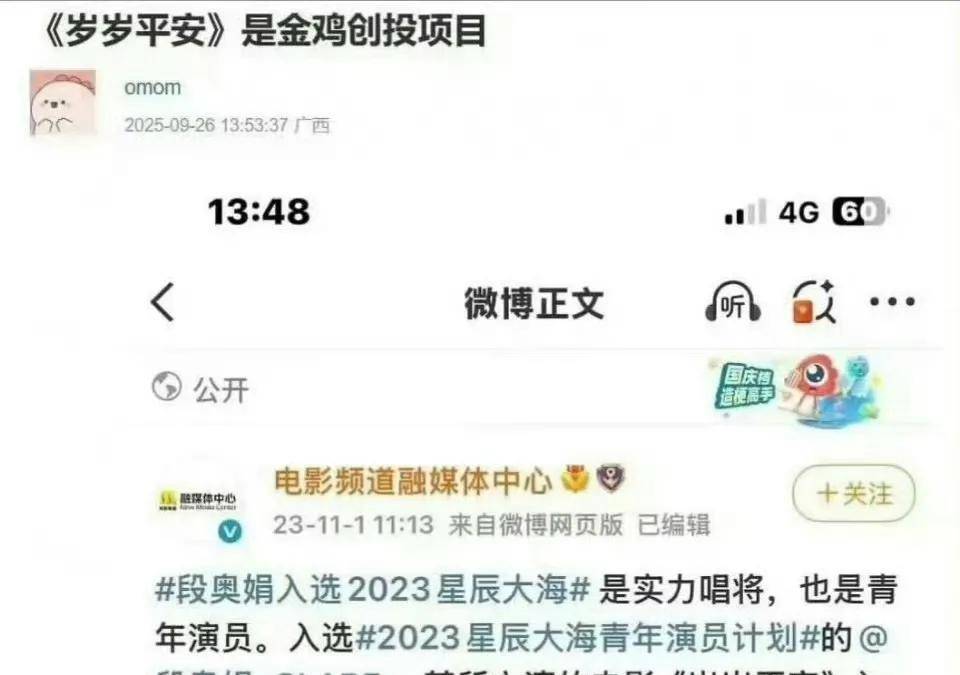Tap the blue verified V badge
960x675 pixels.
click(230, 530)
